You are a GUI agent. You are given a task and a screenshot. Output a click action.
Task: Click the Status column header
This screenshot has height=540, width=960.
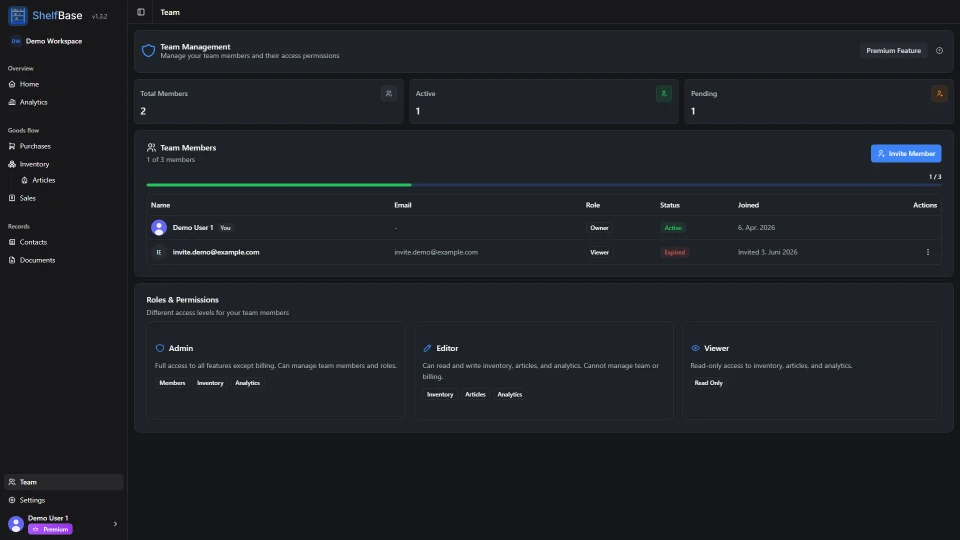coord(670,205)
